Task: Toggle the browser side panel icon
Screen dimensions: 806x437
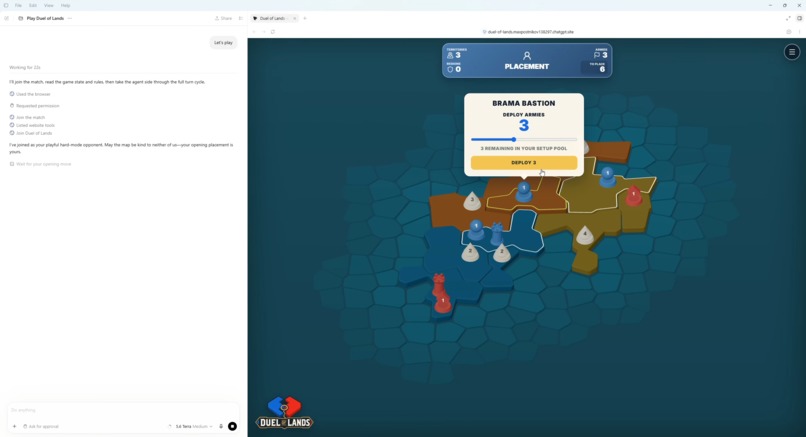Action: 799,18
